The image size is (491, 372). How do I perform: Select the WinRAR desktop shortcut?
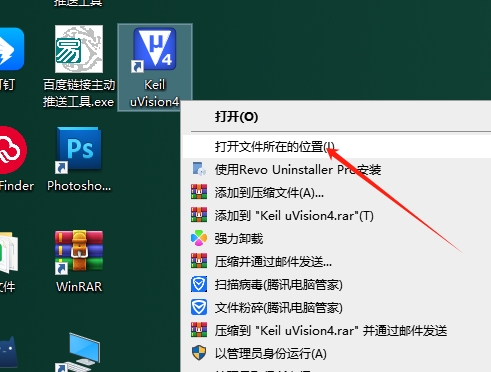pos(79,261)
